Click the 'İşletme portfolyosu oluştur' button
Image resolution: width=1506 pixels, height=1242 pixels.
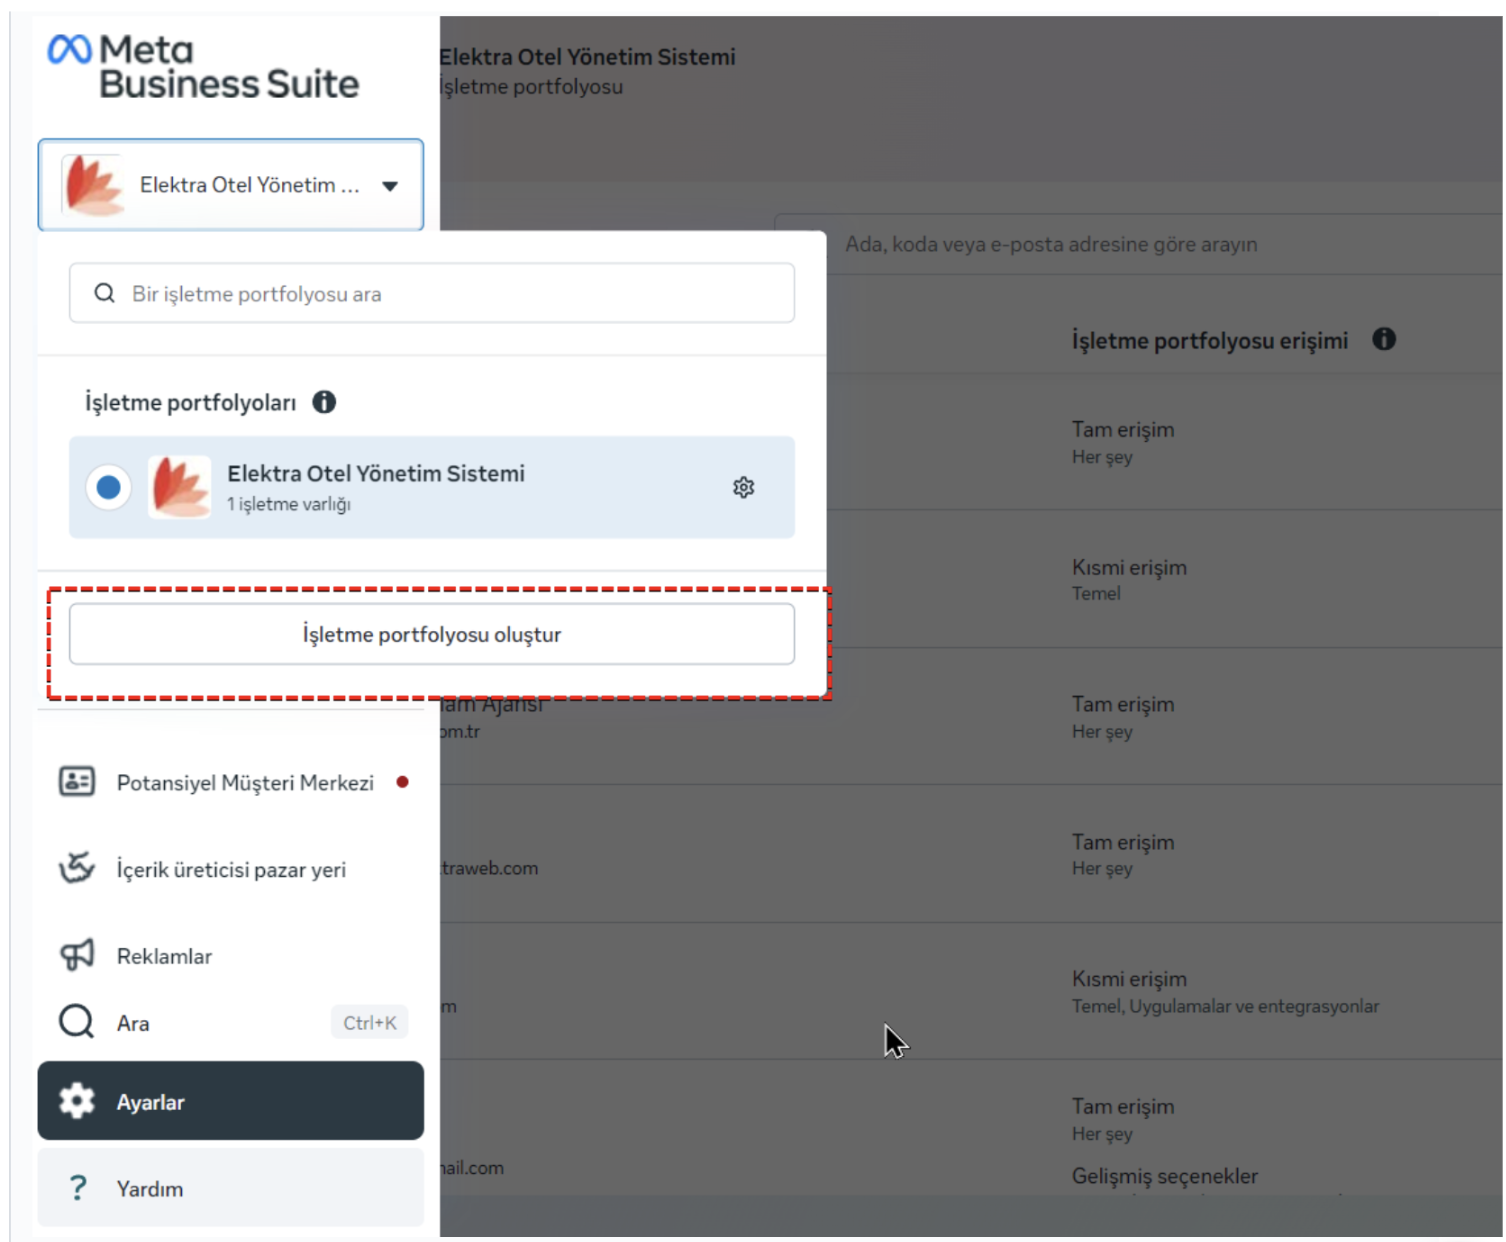tap(432, 634)
